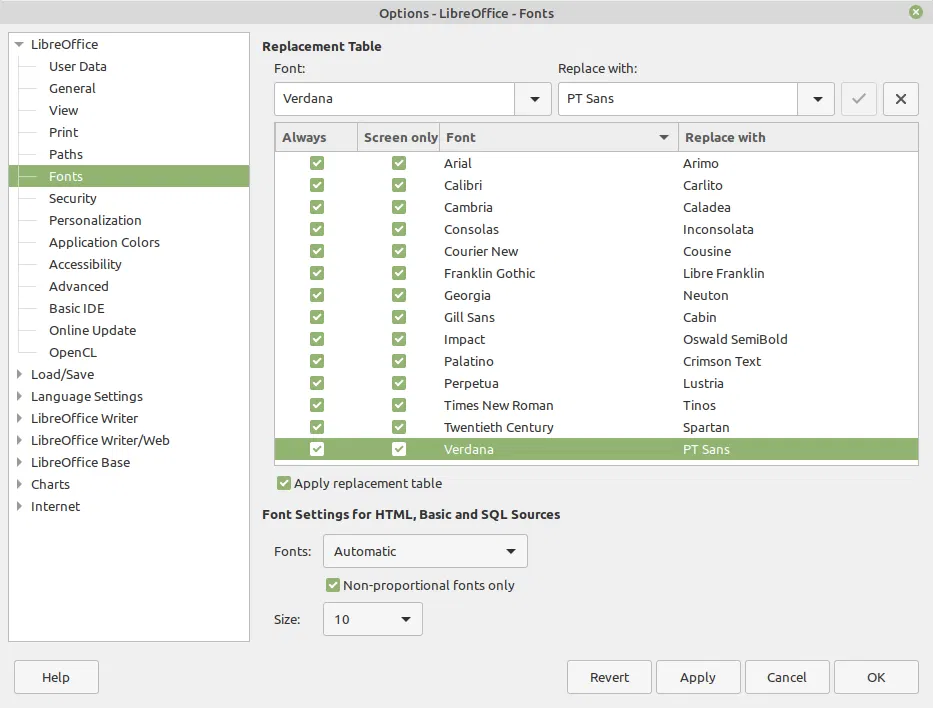Image resolution: width=933 pixels, height=708 pixels.
Task: Toggle Non-proportional fonts only checkbox
Action: pos(333,585)
